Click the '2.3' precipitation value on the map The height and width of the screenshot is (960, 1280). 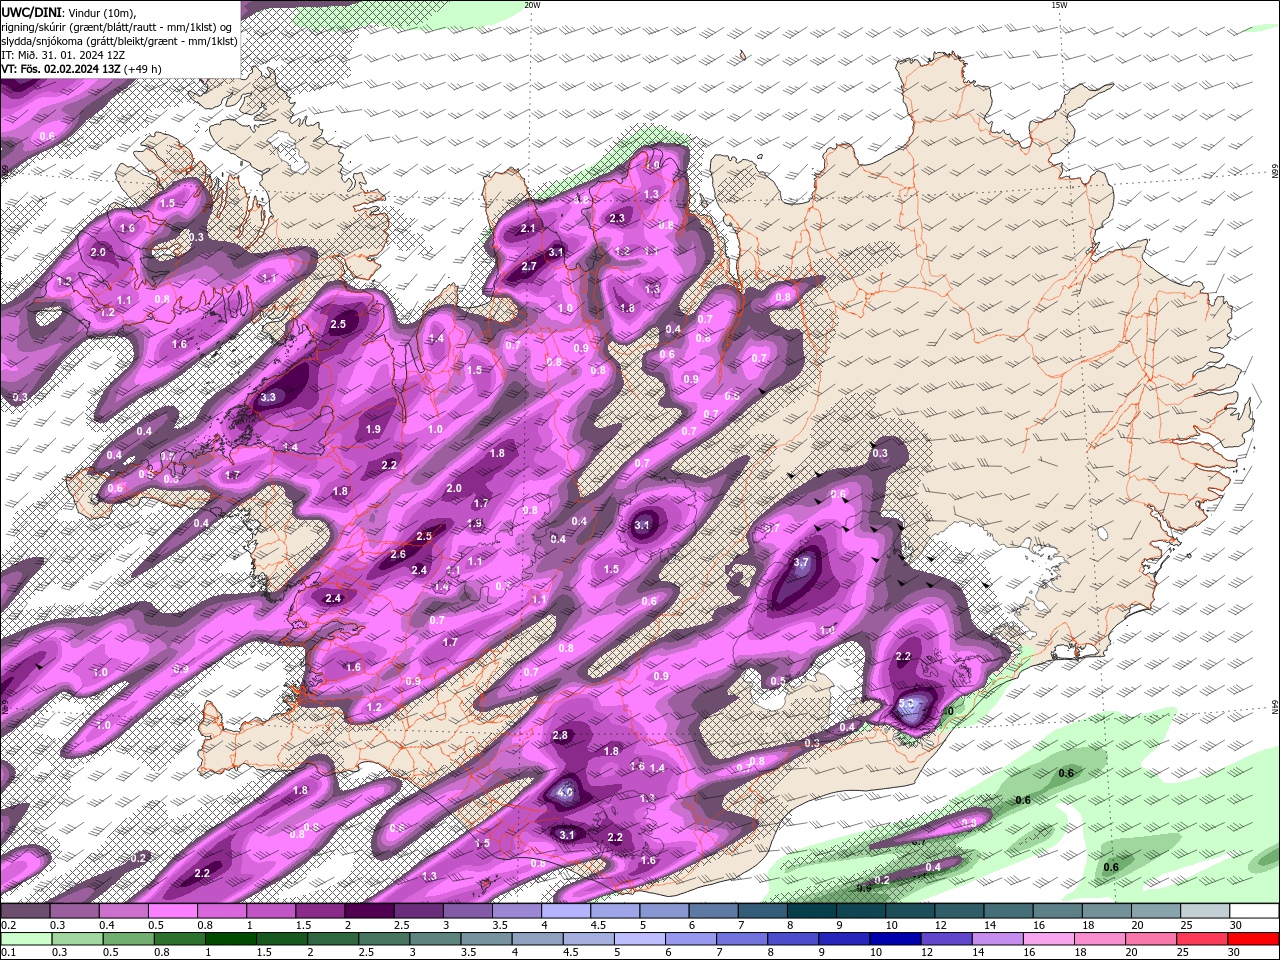click(x=617, y=218)
